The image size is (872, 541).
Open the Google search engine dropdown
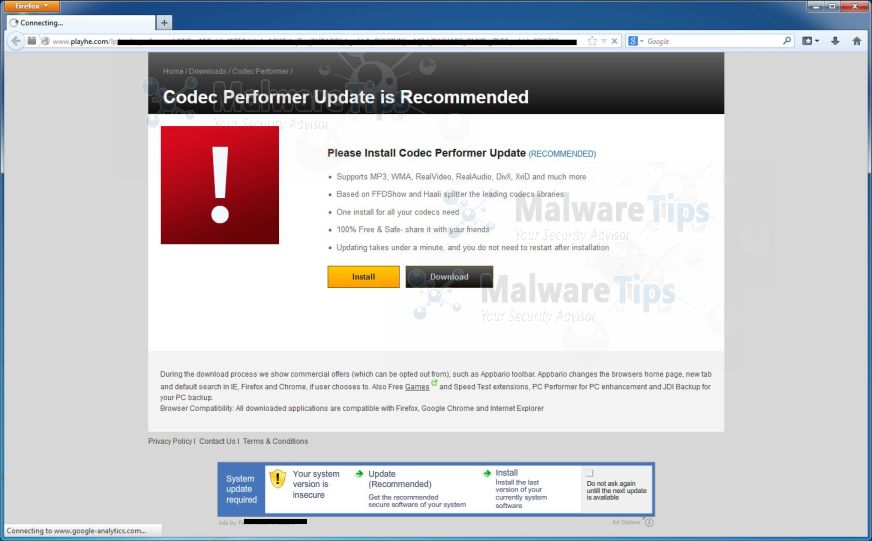636,41
